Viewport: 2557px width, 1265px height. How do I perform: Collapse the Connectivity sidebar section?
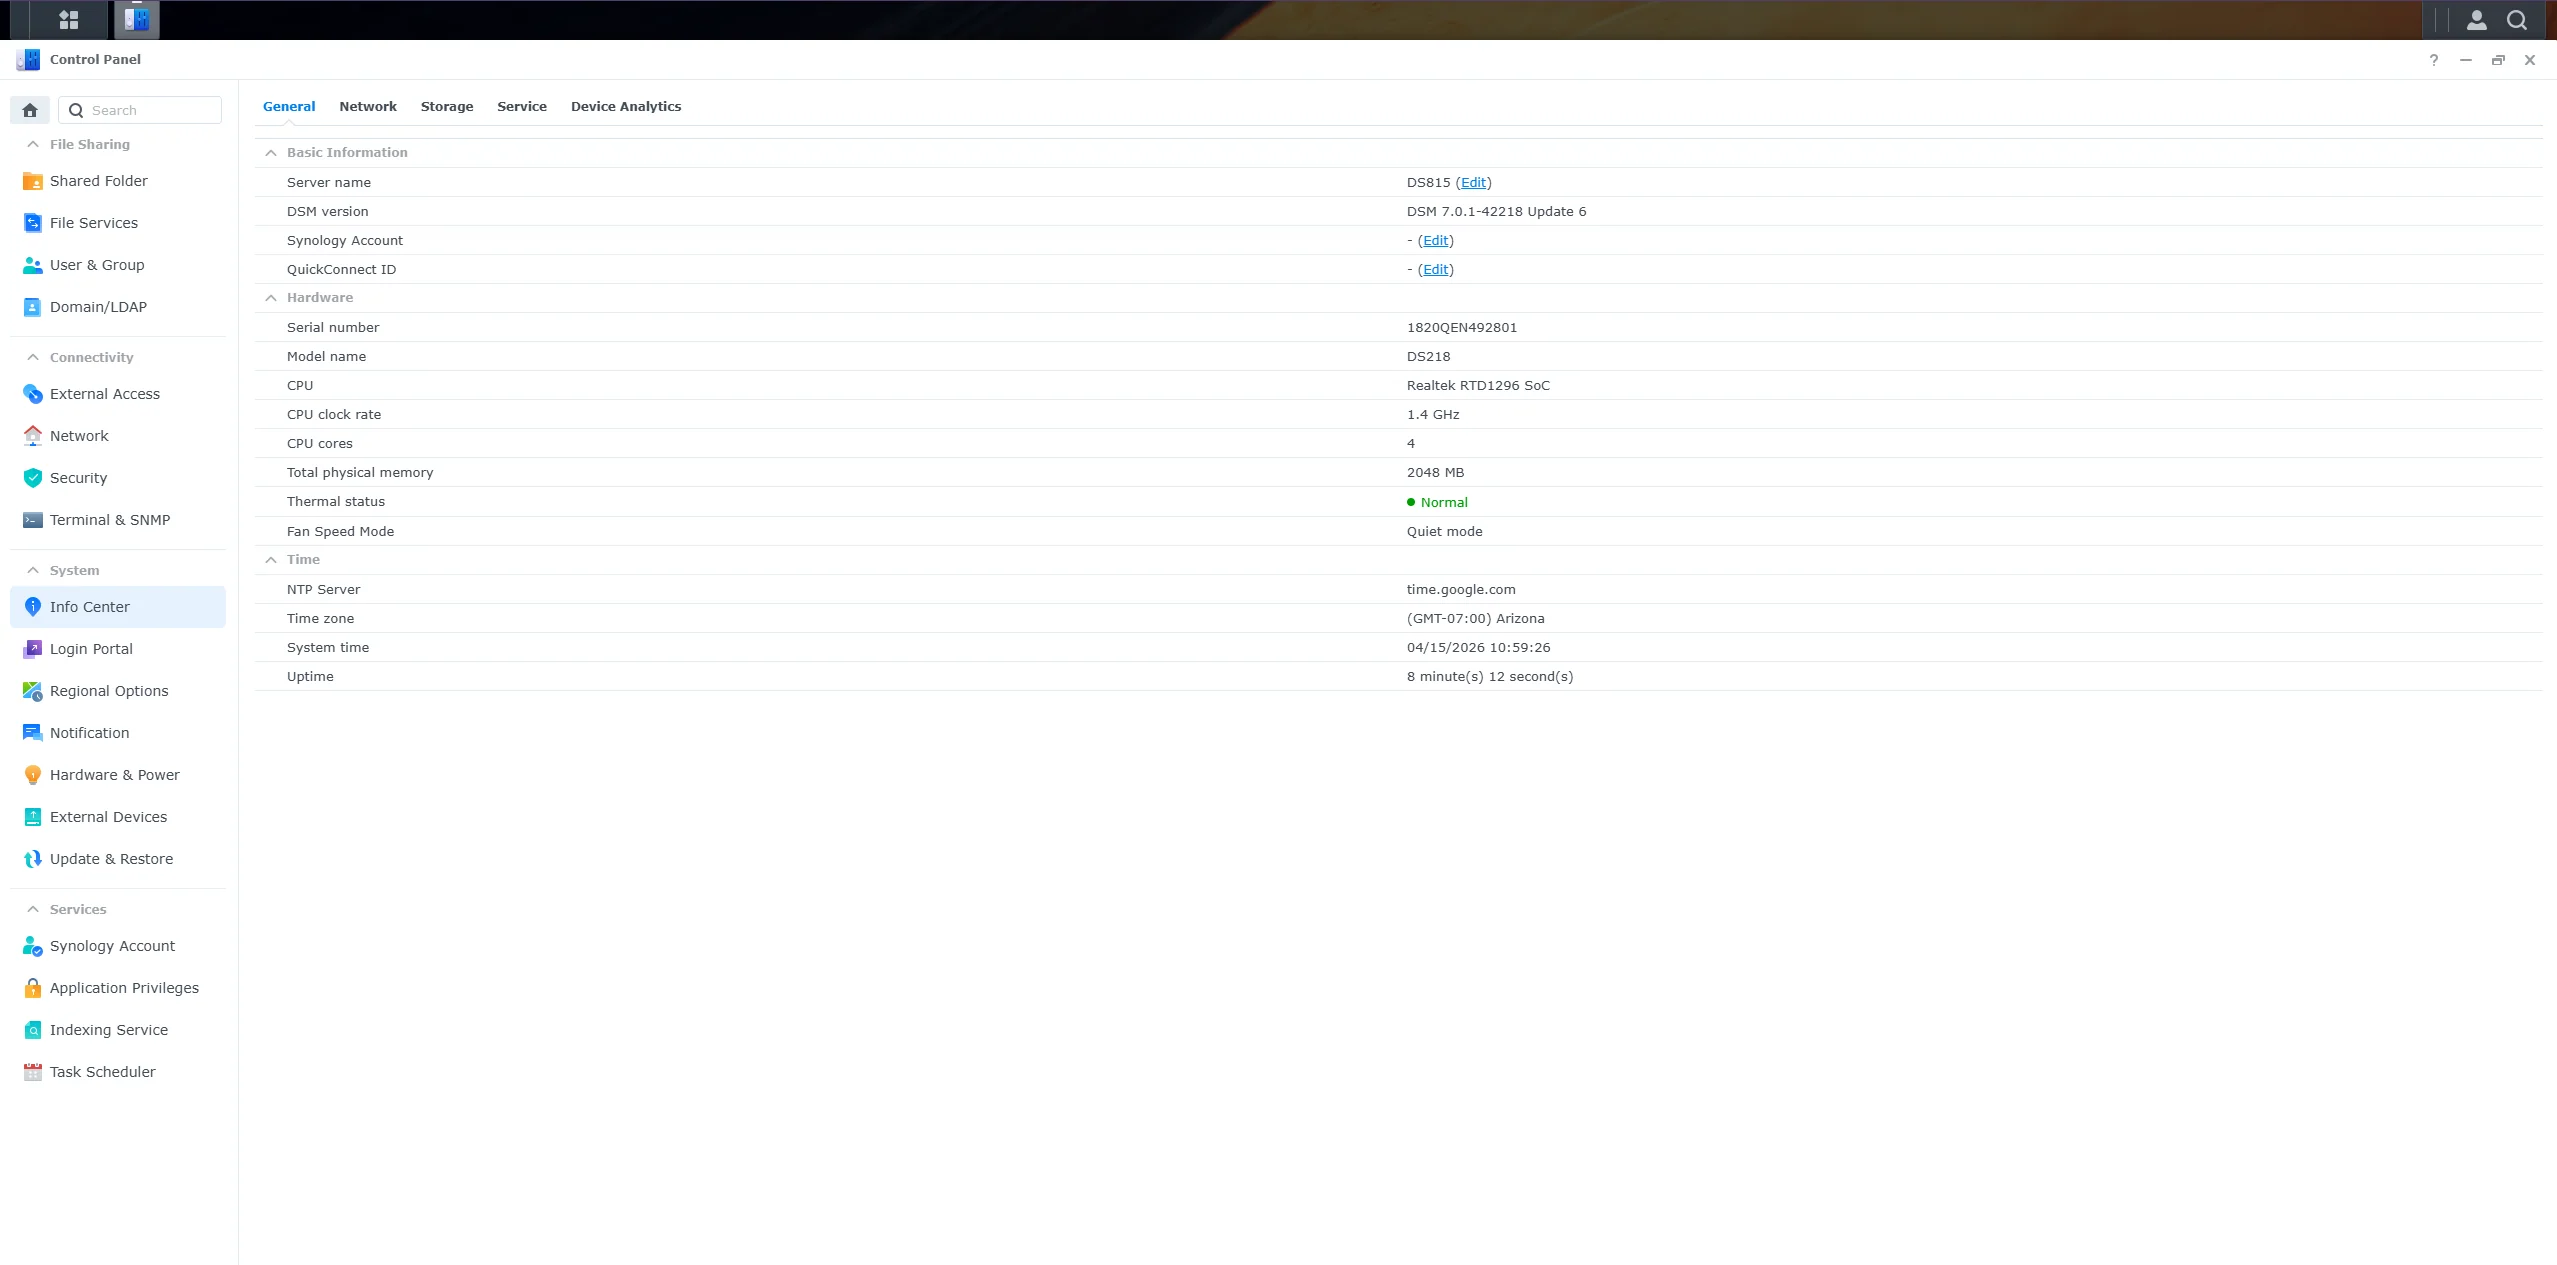(33, 357)
